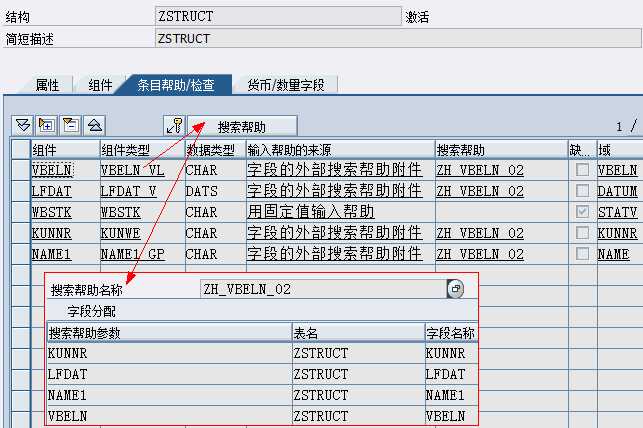Click the key icon beside 搜索帮助 button
The height and width of the screenshot is (428, 643).
tap(174, 125)
